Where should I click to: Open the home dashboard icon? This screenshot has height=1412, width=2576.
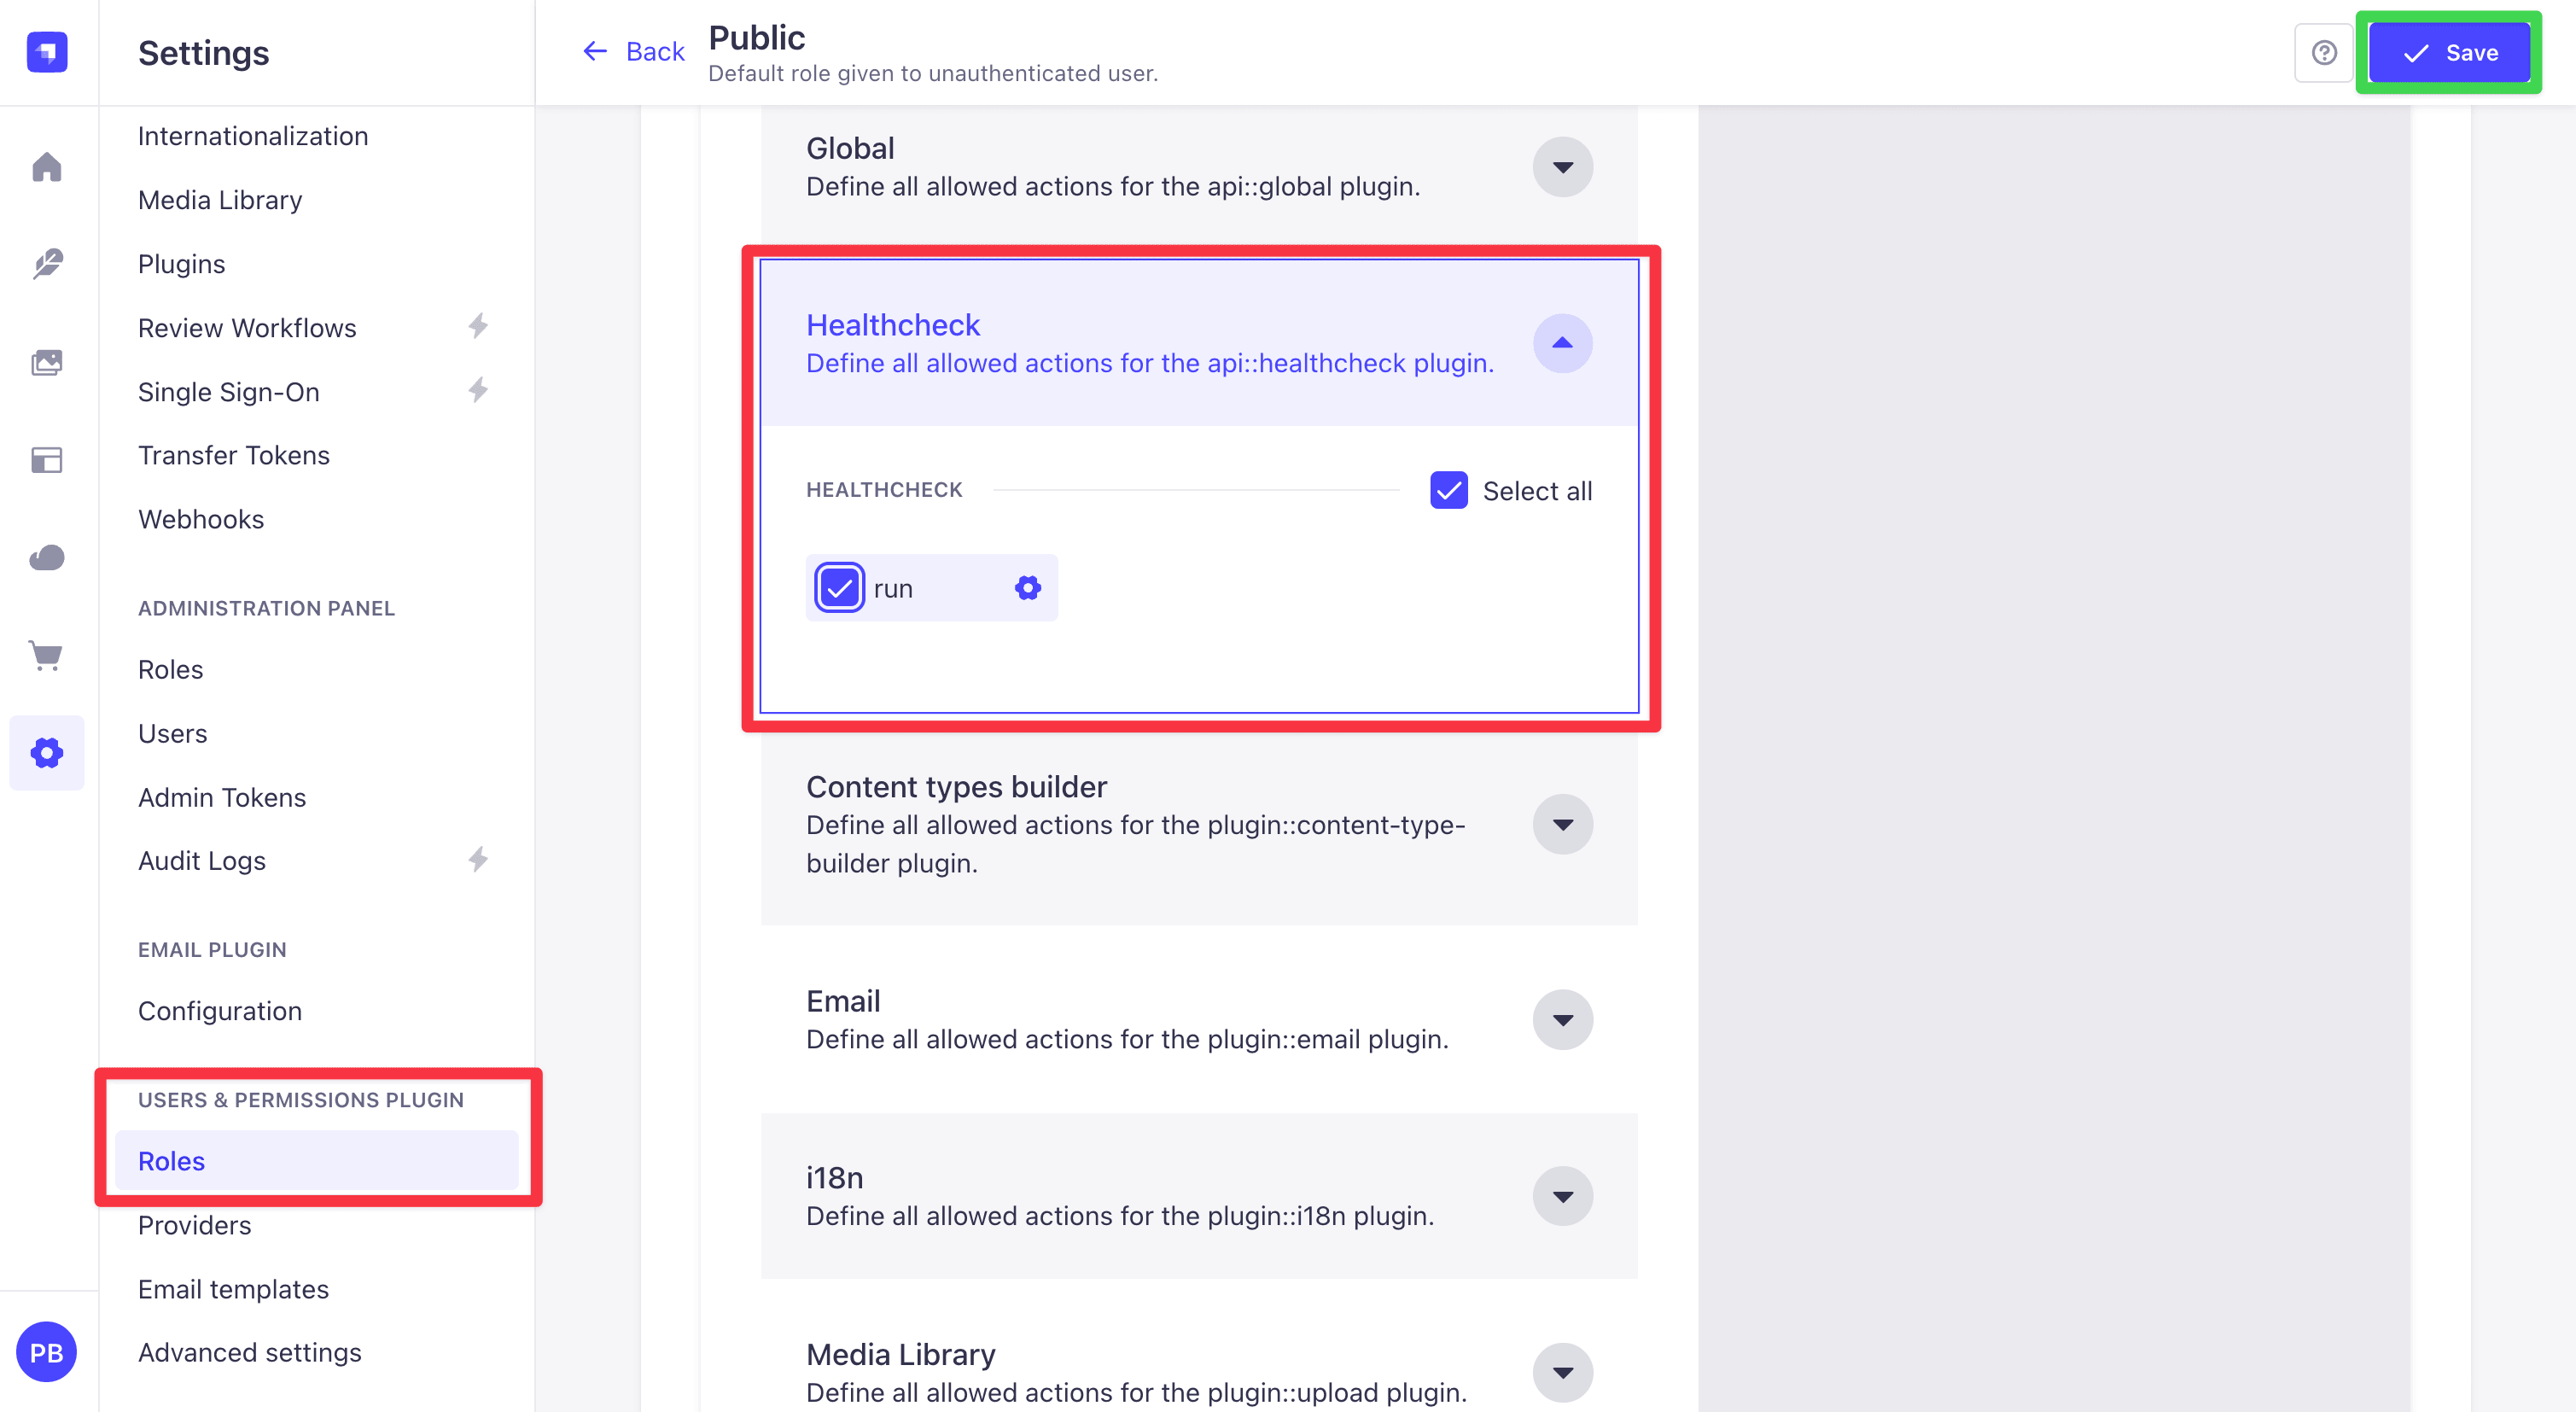pyautogui.click(x=47, y=166)
